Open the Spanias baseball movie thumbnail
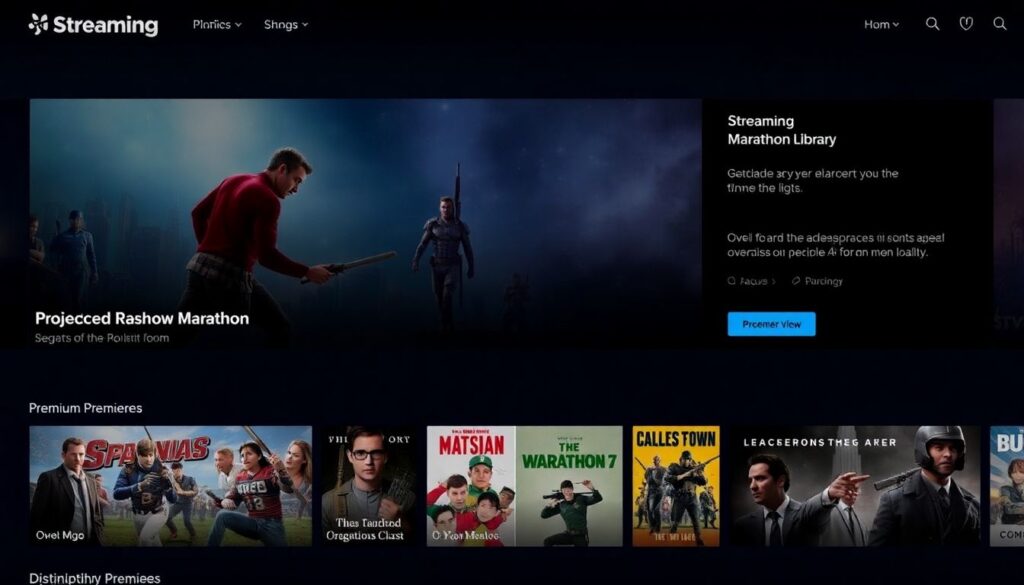The width and height of the screenshot is (1024, 585). (170, 486)
